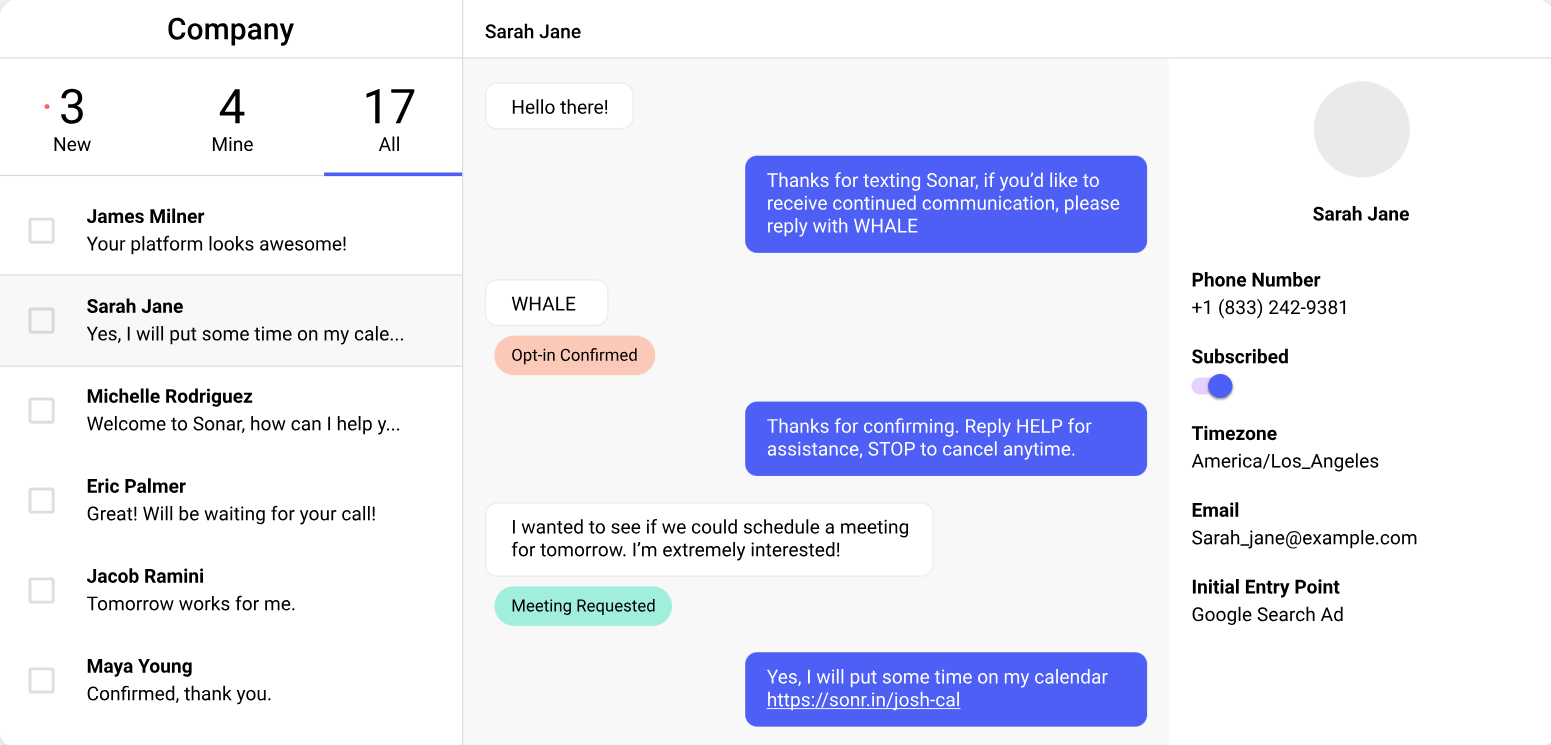Select Maya Young's checkbox
Viewport: 1551px width, 745px height.
[x=41, y=681]
